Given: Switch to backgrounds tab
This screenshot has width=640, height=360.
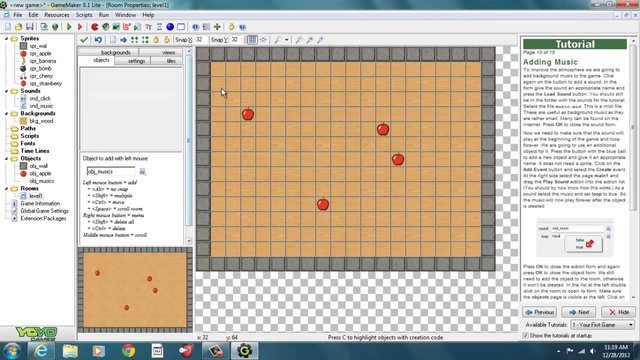Looking at the screenshot, I should click(108, 52).
